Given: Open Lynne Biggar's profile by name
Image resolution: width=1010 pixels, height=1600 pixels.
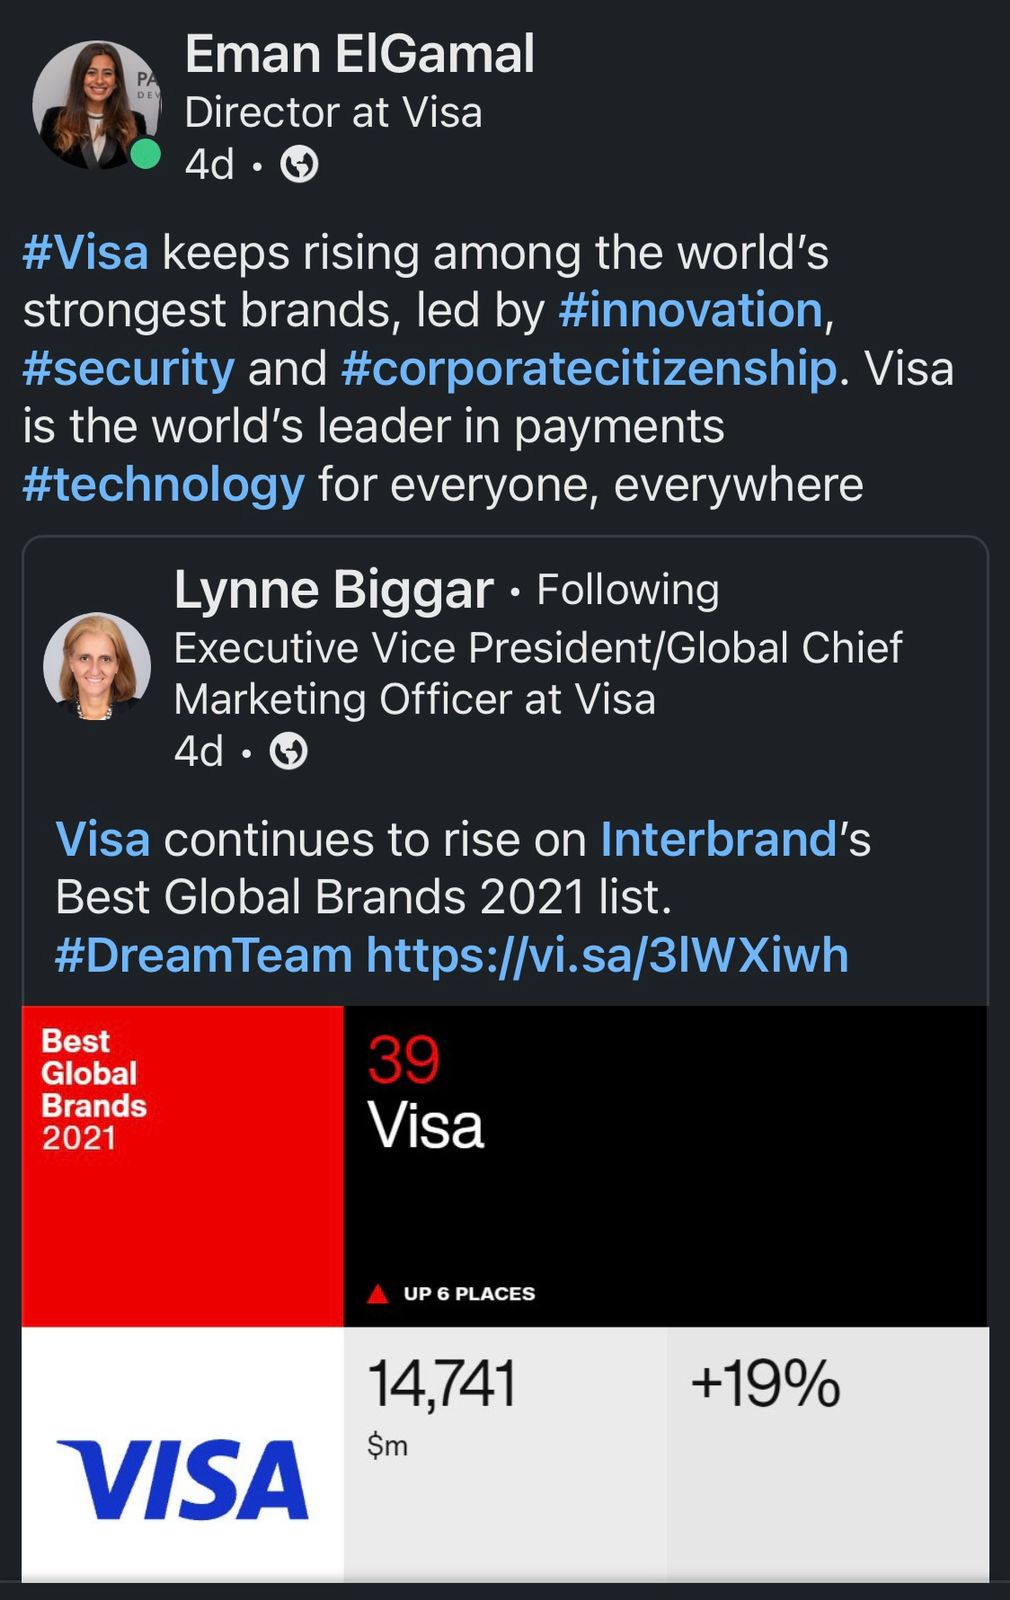Looking at the screenshot, I should 333,590.
